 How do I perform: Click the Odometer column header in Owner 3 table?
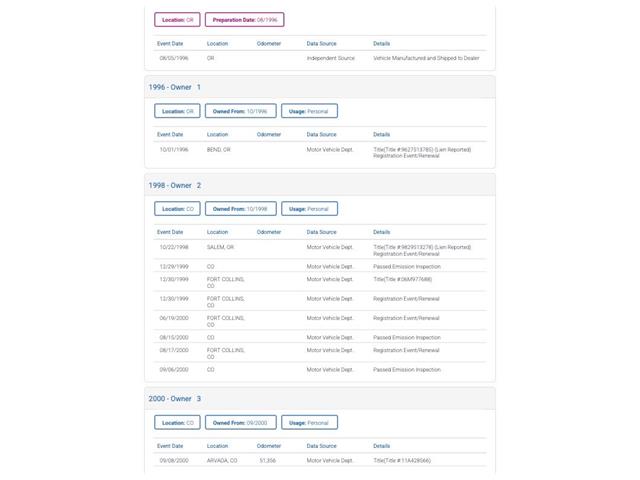269,446
